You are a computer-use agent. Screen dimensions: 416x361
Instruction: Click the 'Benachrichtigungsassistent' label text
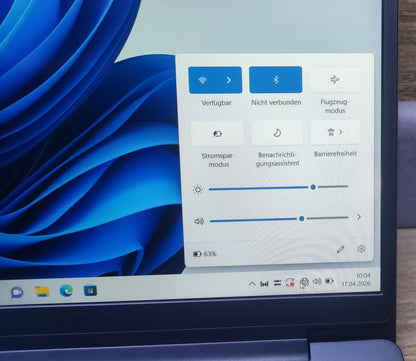pos(277,159)
